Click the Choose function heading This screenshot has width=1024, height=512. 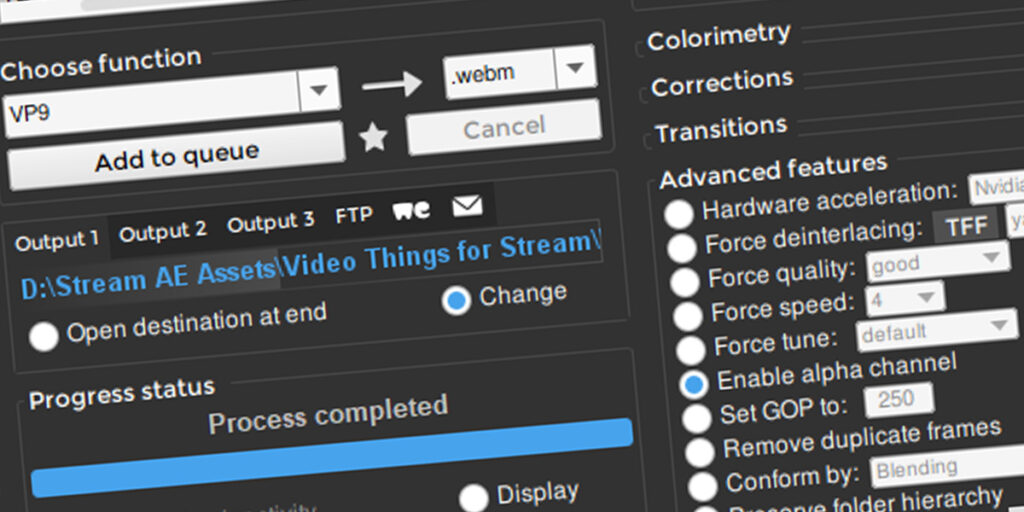click(101, 64)
